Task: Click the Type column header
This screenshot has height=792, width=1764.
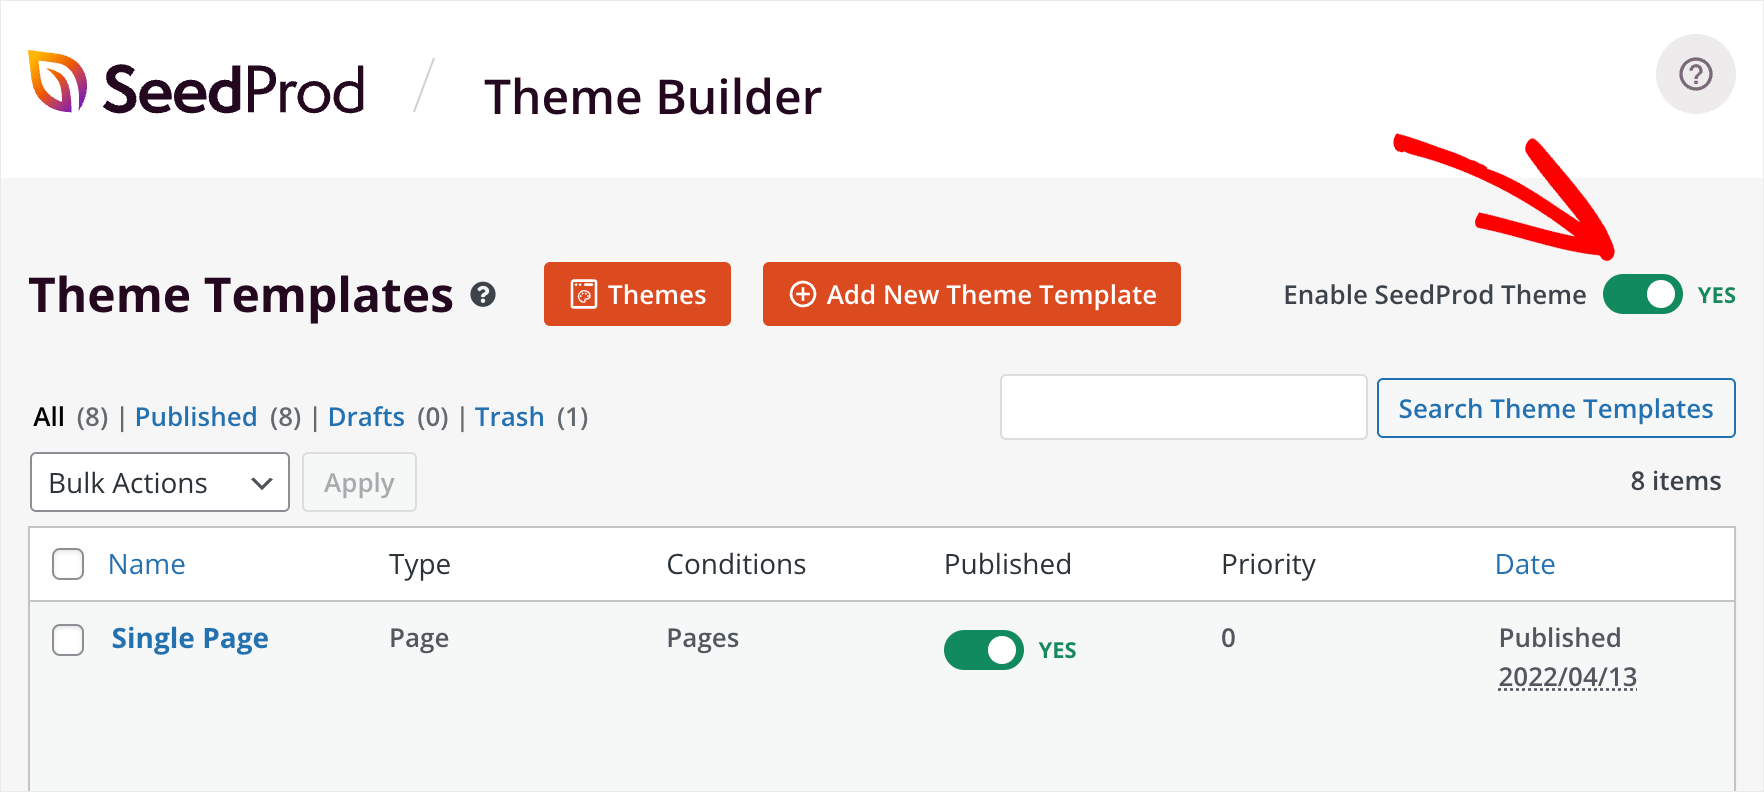Action: [420, 564]
